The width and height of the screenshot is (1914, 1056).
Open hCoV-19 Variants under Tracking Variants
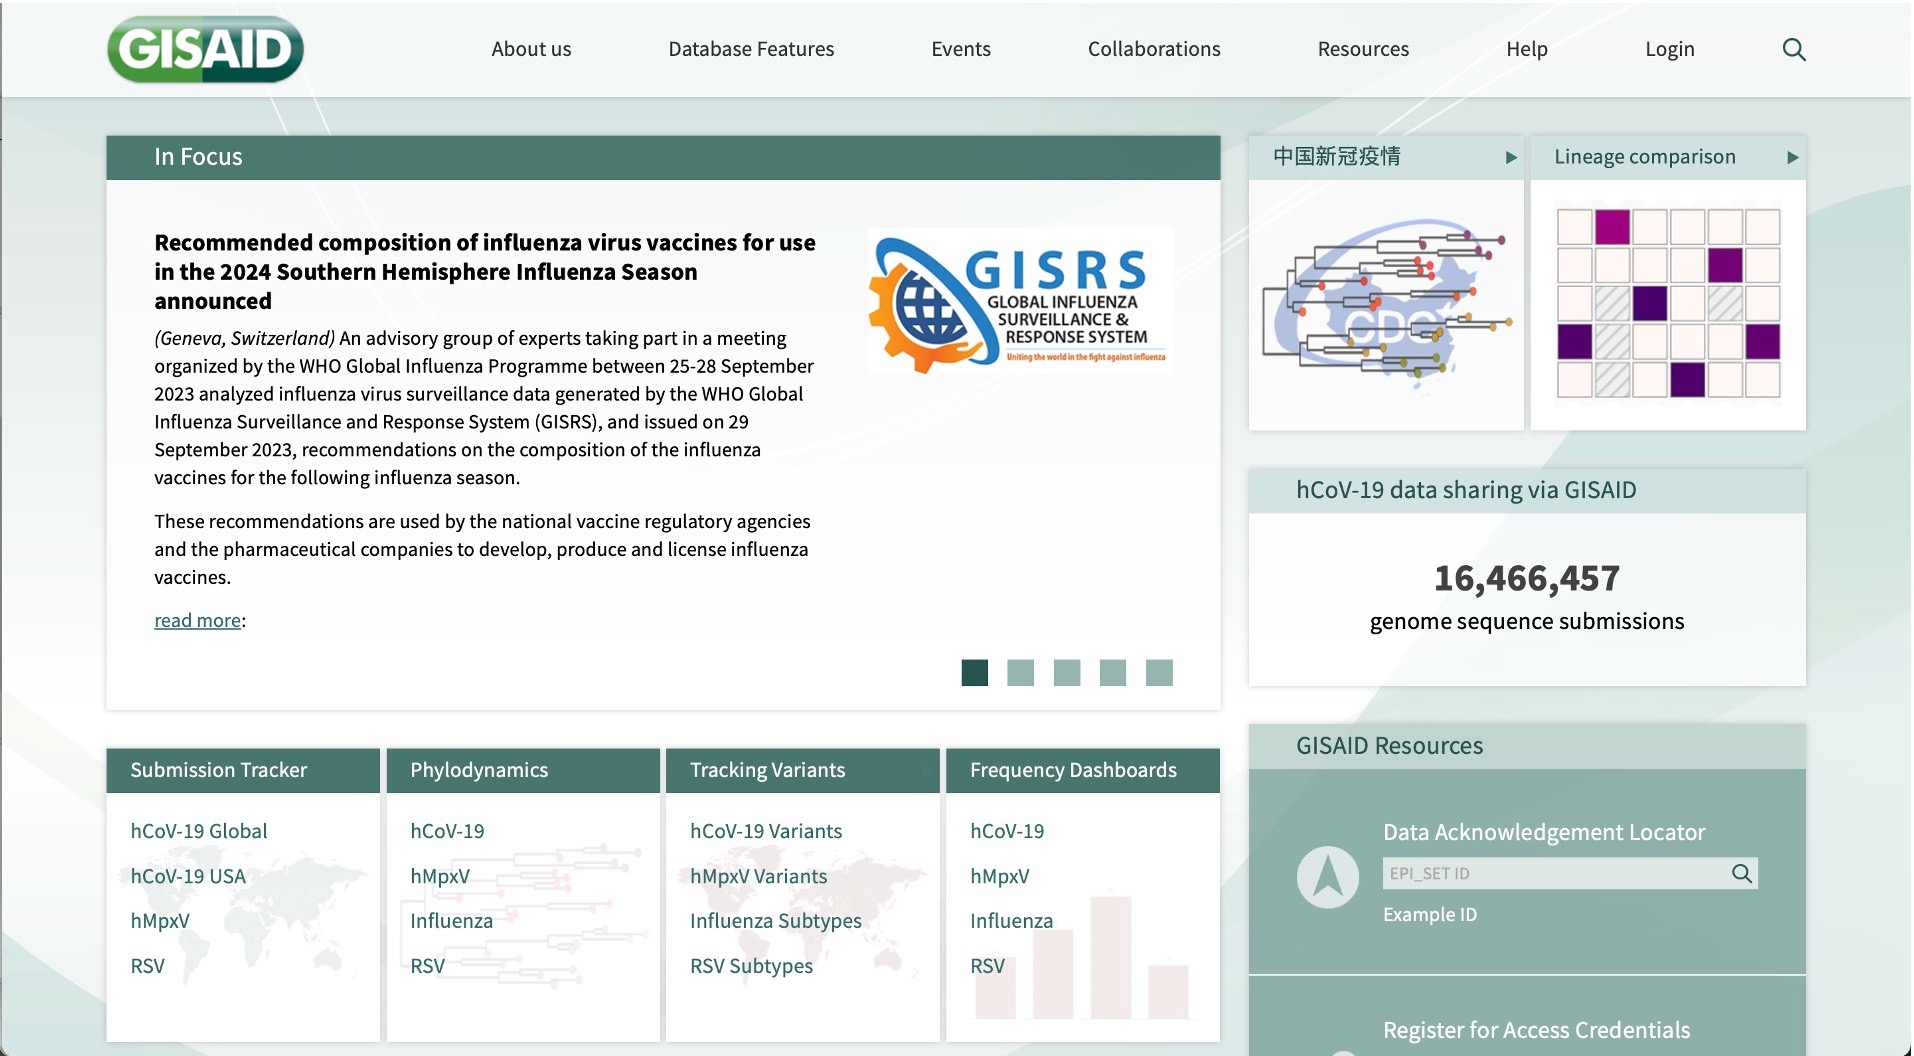[x=766, y=831]
